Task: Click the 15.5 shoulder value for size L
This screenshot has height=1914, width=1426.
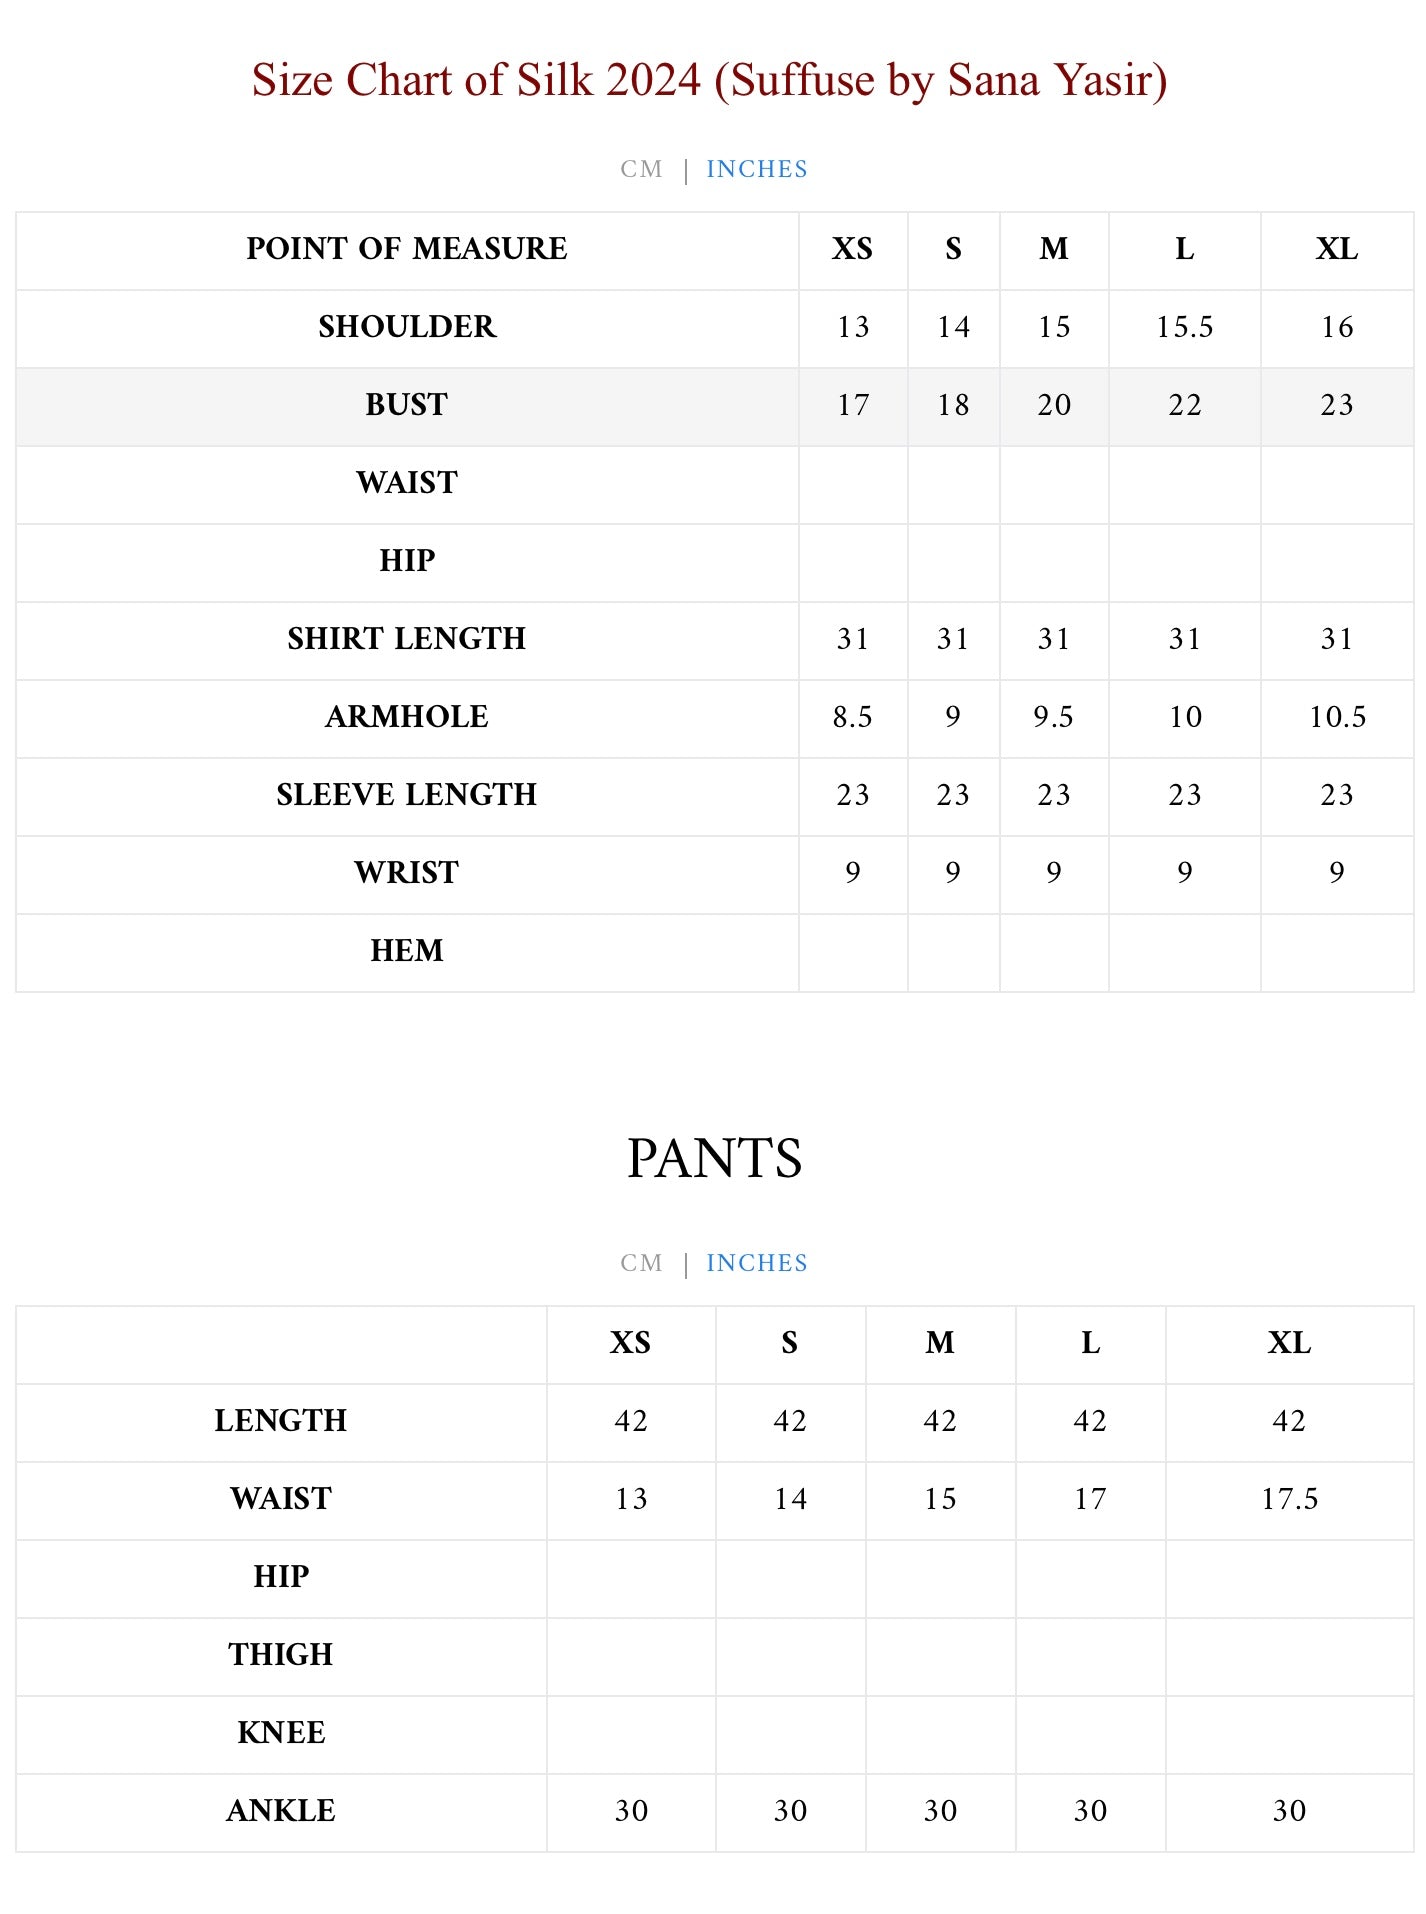Action: [x=1185, y=327]
